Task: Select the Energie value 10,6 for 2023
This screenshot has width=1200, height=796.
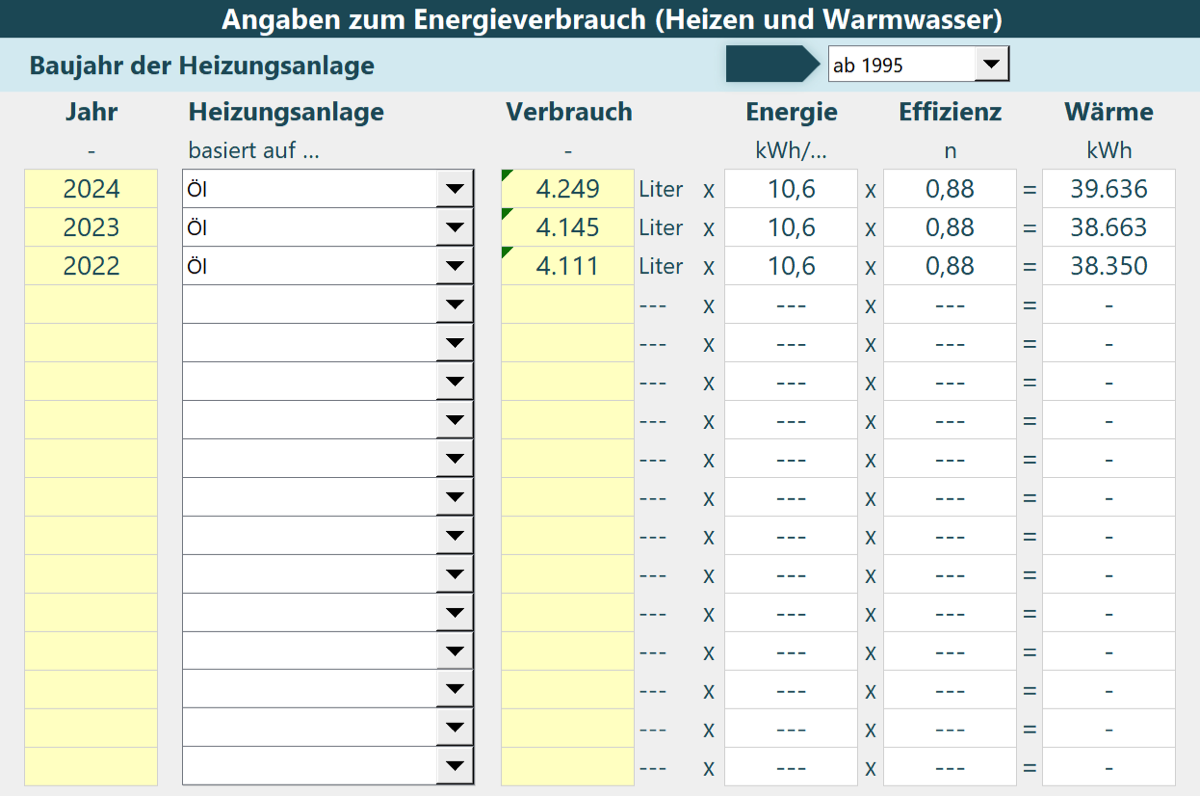Action: click(x=791, y=227)
